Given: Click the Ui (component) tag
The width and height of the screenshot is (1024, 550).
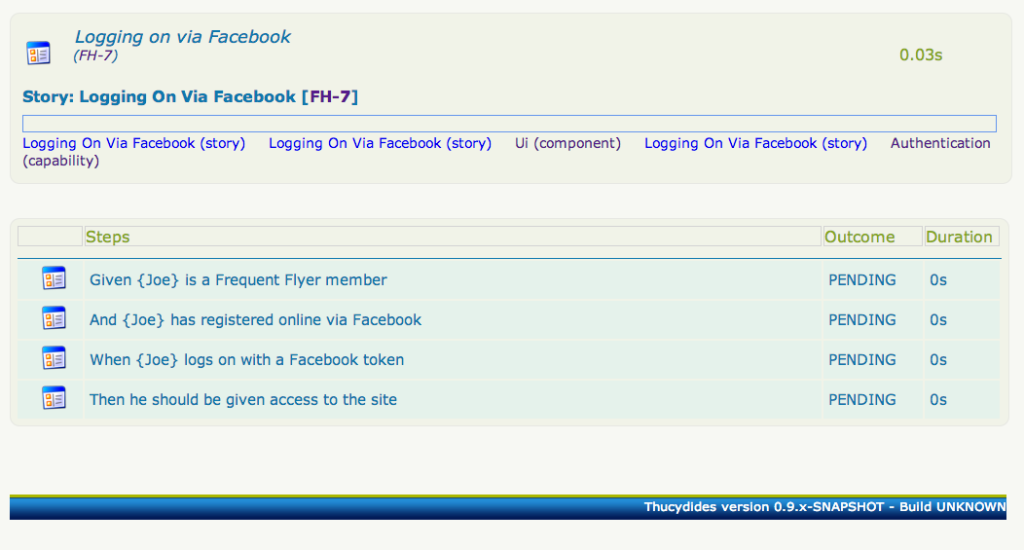Looking at the screenshot, I should click(567, 143).
